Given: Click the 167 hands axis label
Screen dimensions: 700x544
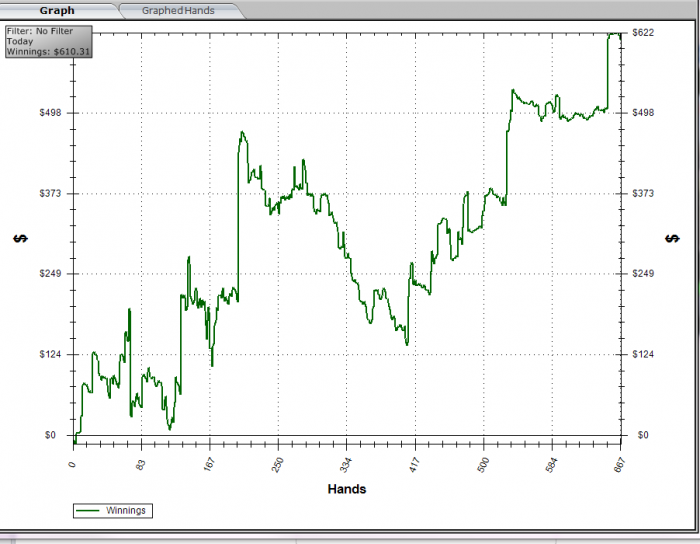Looking at the screenshot, I should click(209, 465).
